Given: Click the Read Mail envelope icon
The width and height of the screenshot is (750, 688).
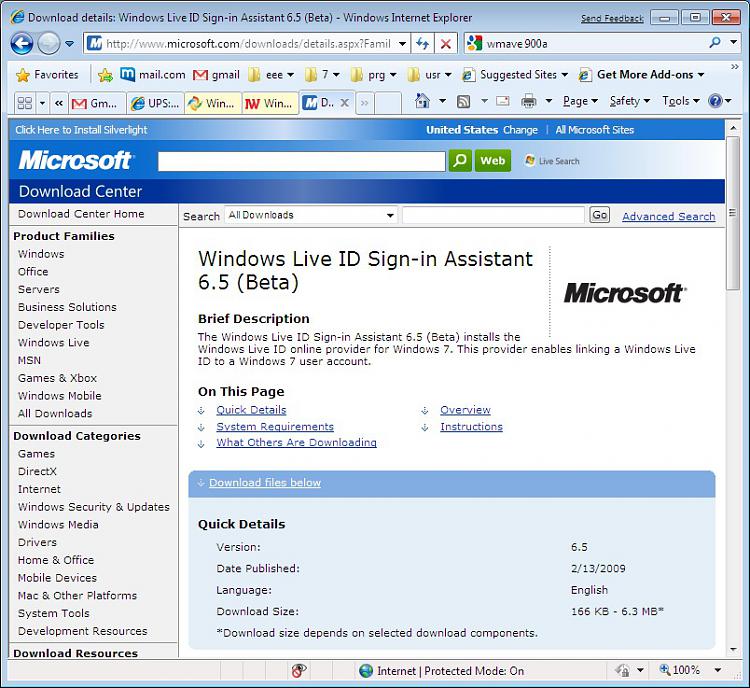Looking at the screenshot, I should pyautogui.click(x=502, y=101).
